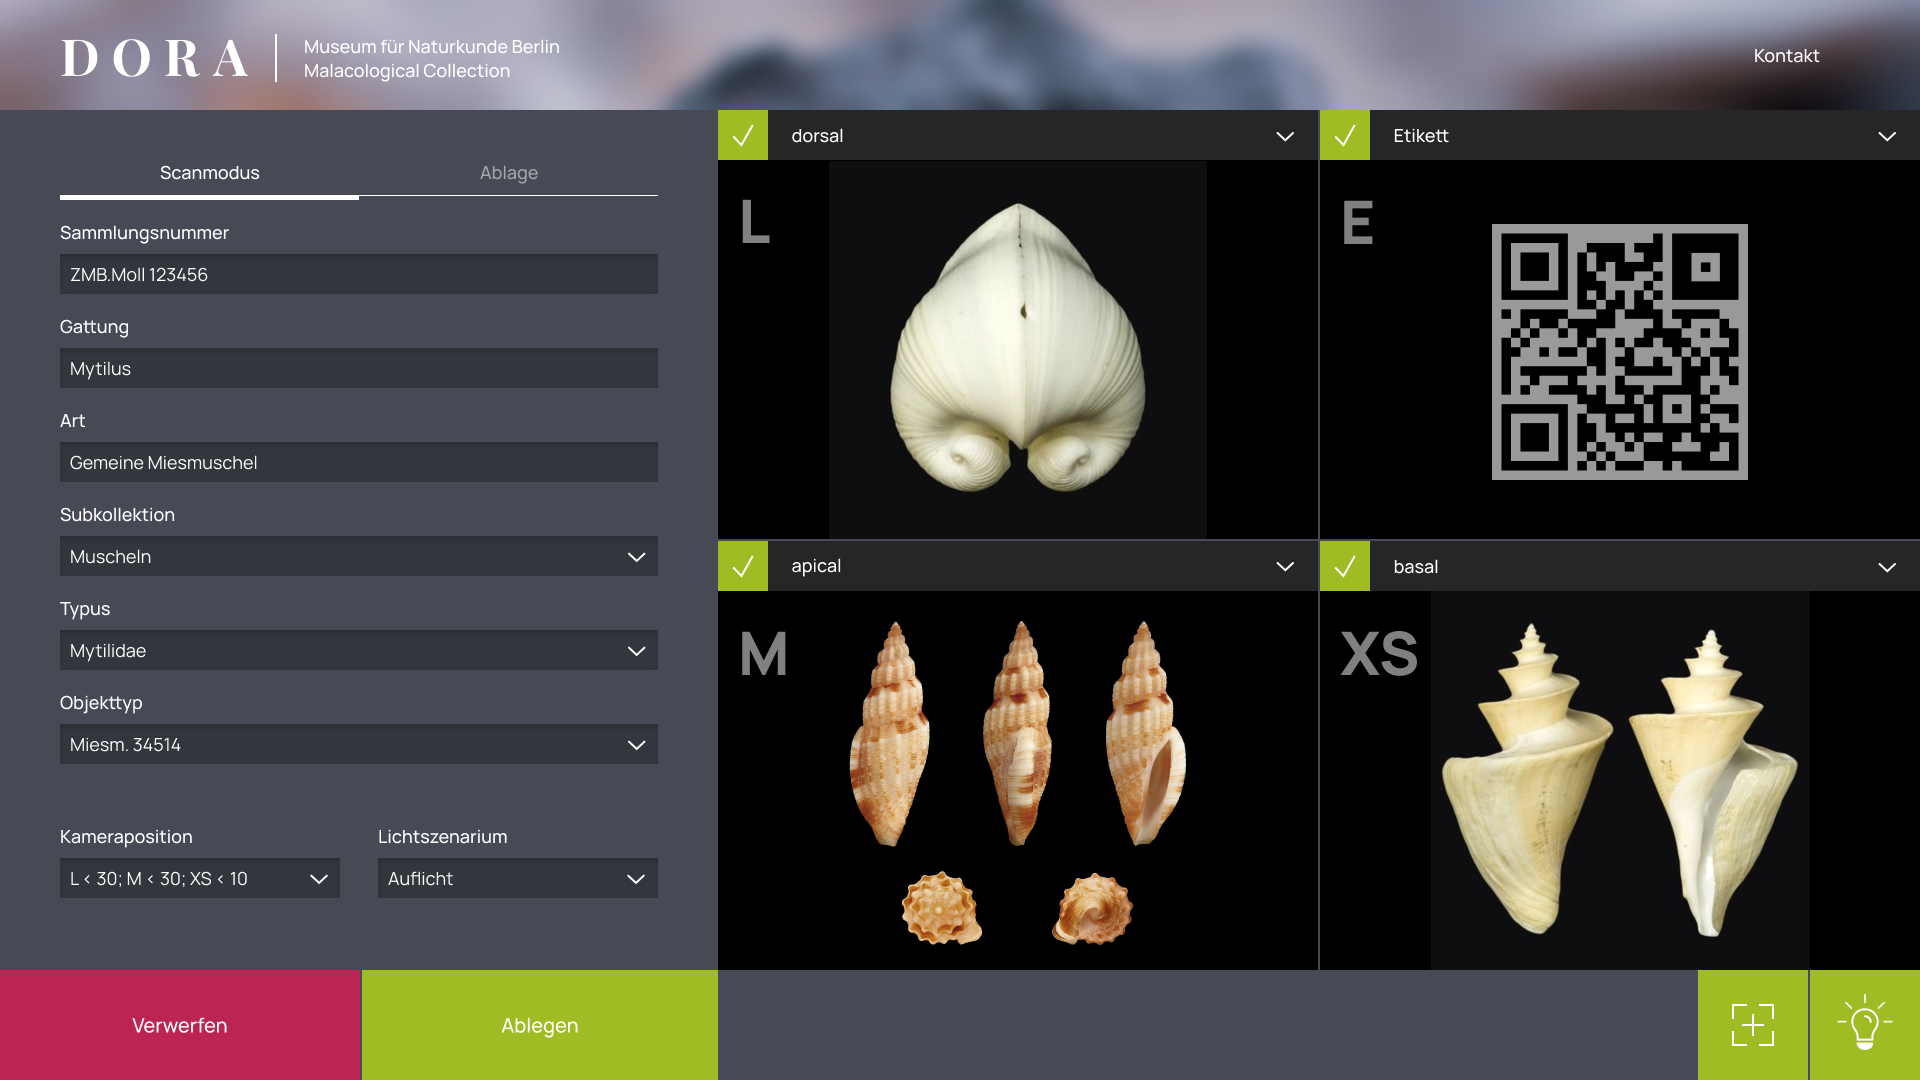Open the Etikett view dropdown

(x=1887, y=136)
